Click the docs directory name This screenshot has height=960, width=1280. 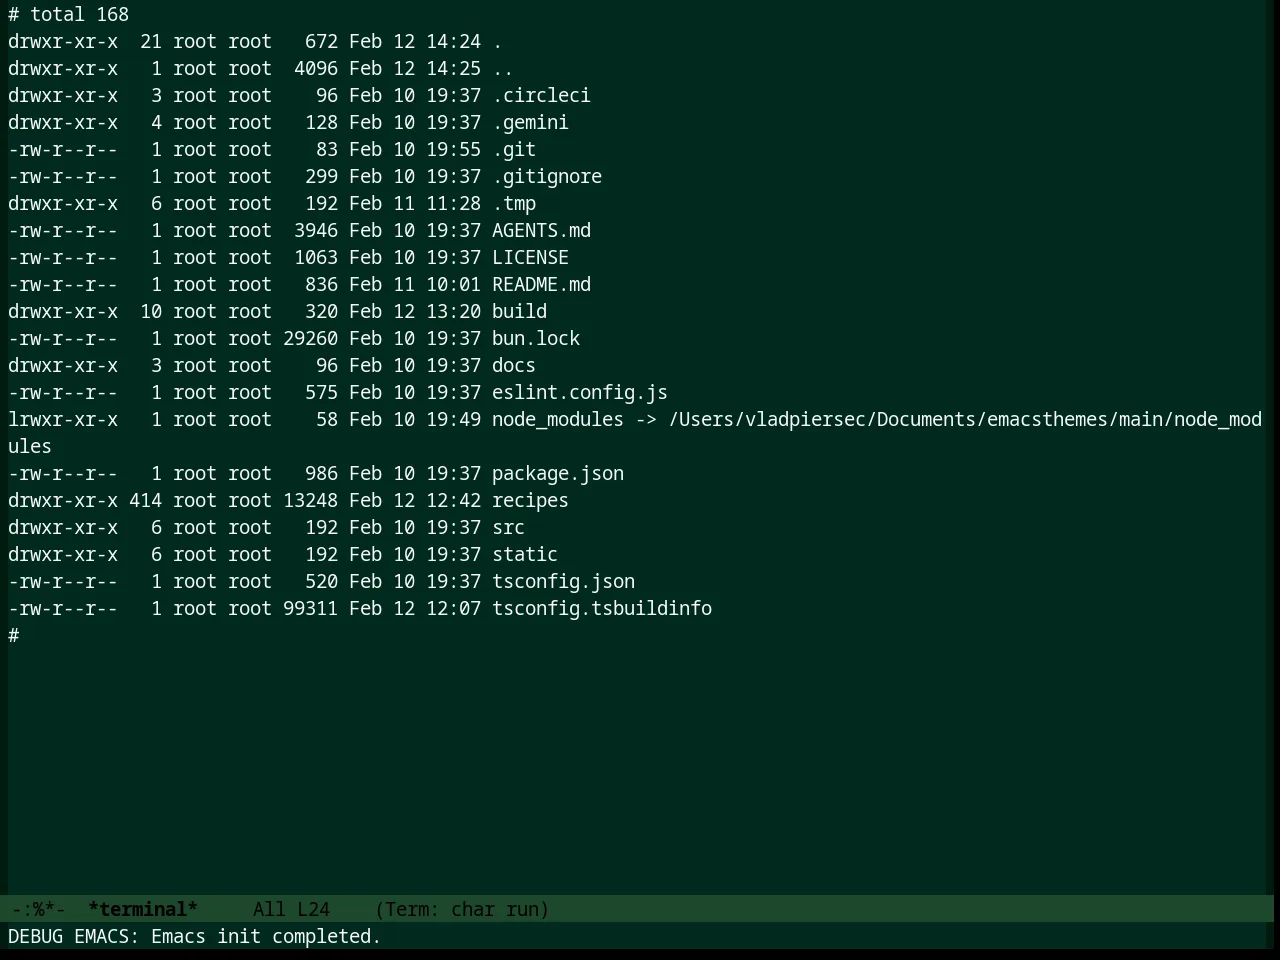[x=514, y=365]
